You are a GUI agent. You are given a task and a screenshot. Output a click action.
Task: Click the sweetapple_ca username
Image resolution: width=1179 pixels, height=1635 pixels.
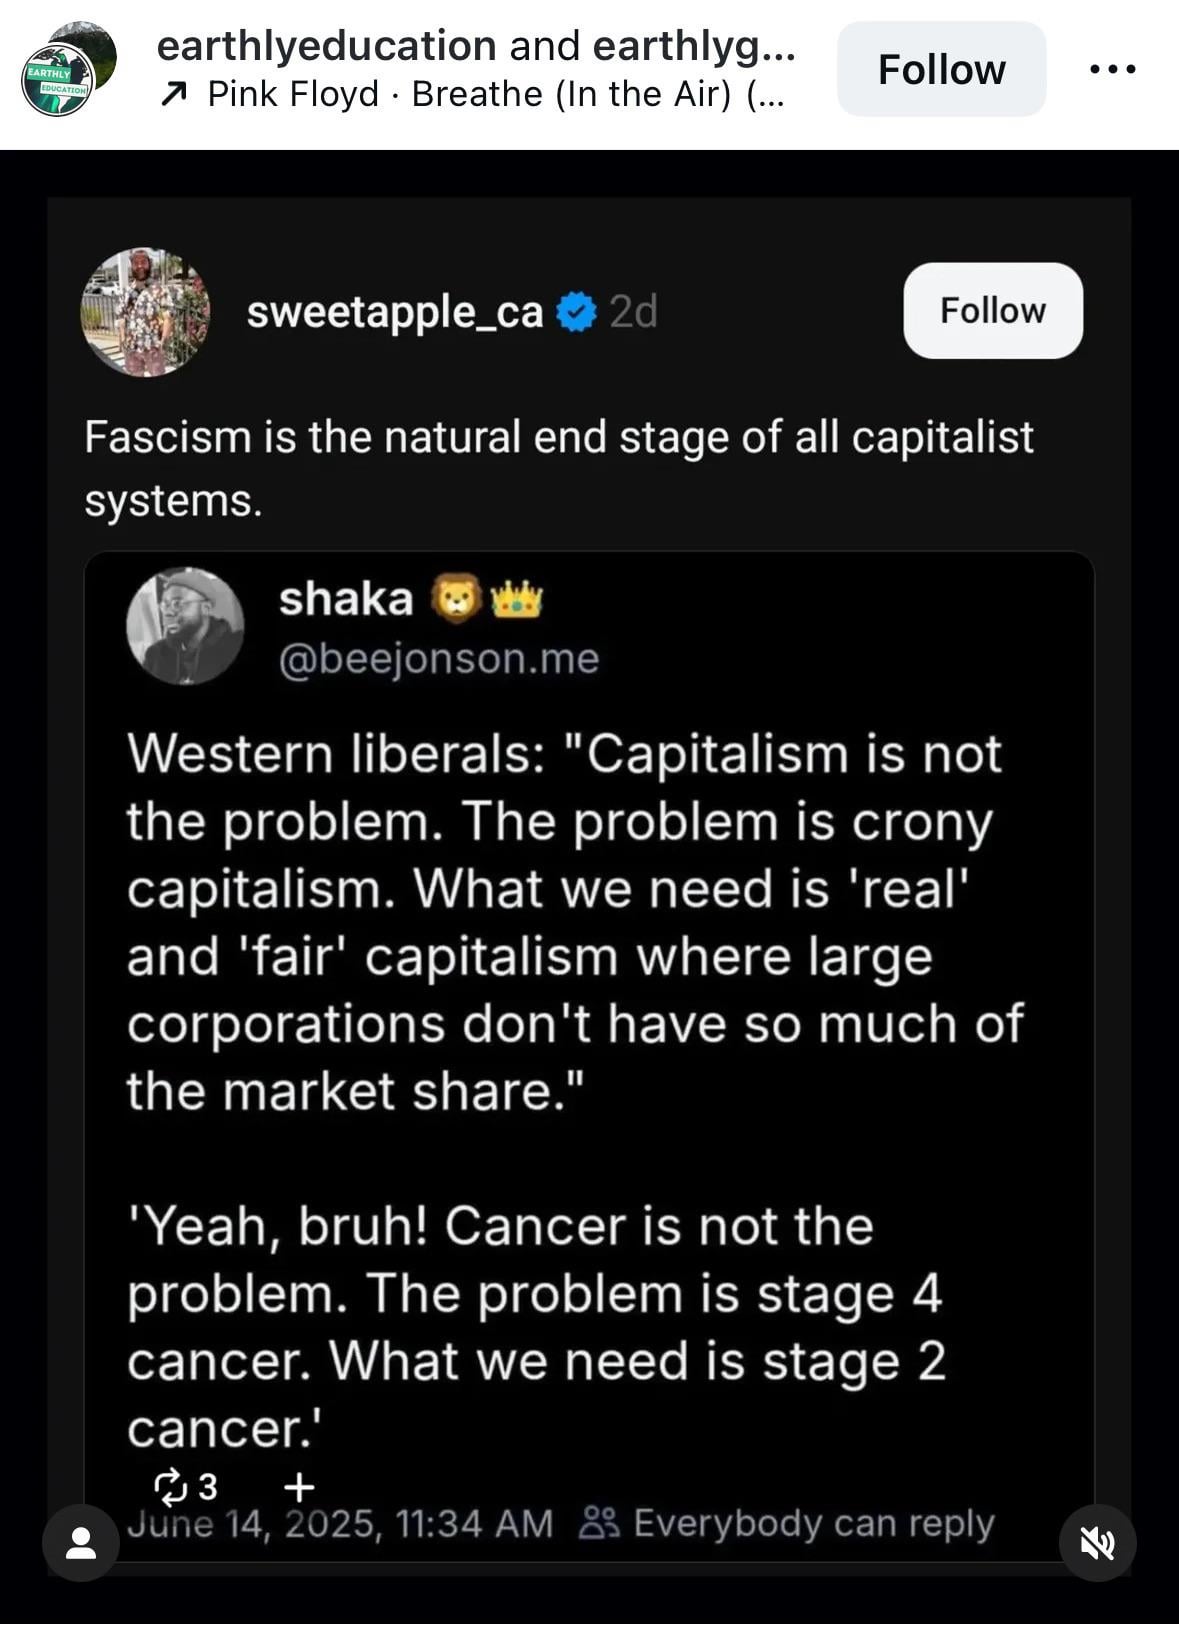pos(394,312)
